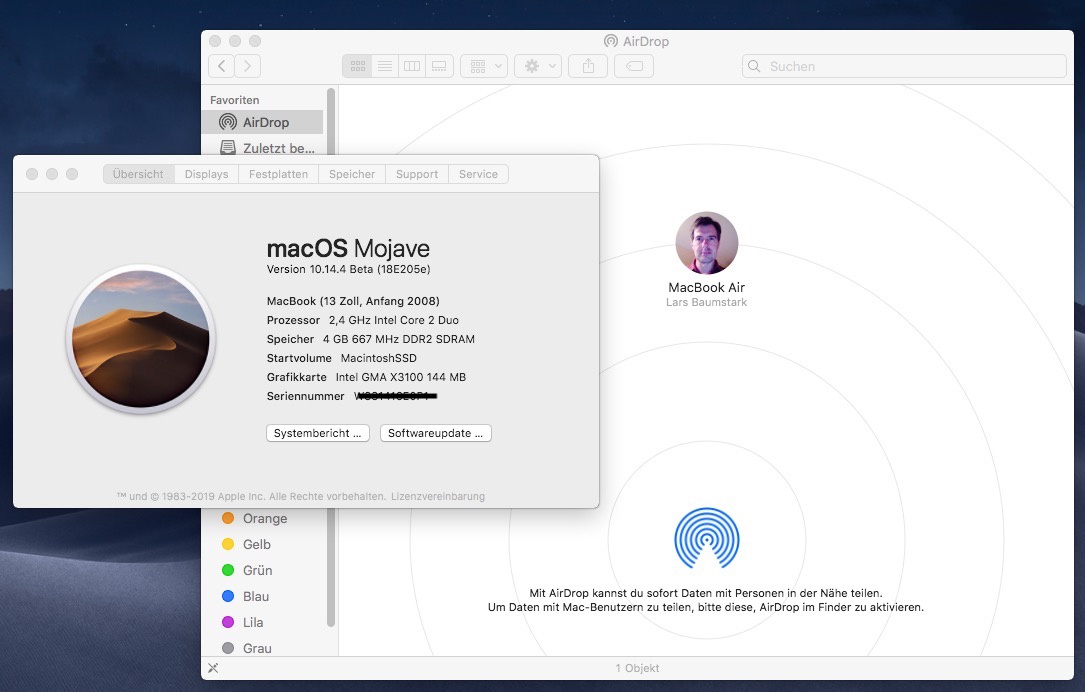Click the blue AirDrop radar icon
1085x692 pixels.
706,538
